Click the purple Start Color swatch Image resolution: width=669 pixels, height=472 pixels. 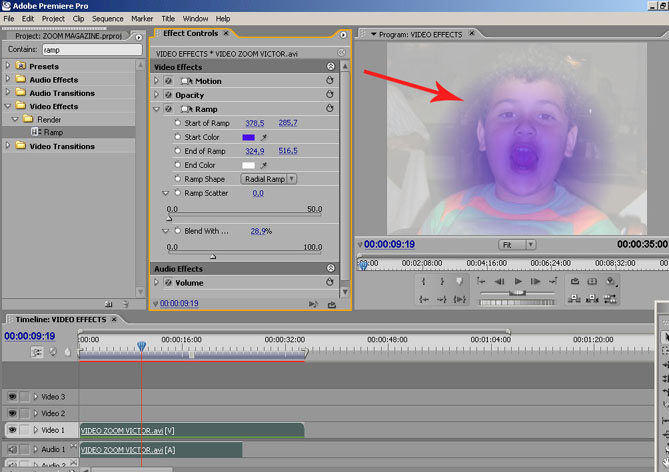point(248,137)
